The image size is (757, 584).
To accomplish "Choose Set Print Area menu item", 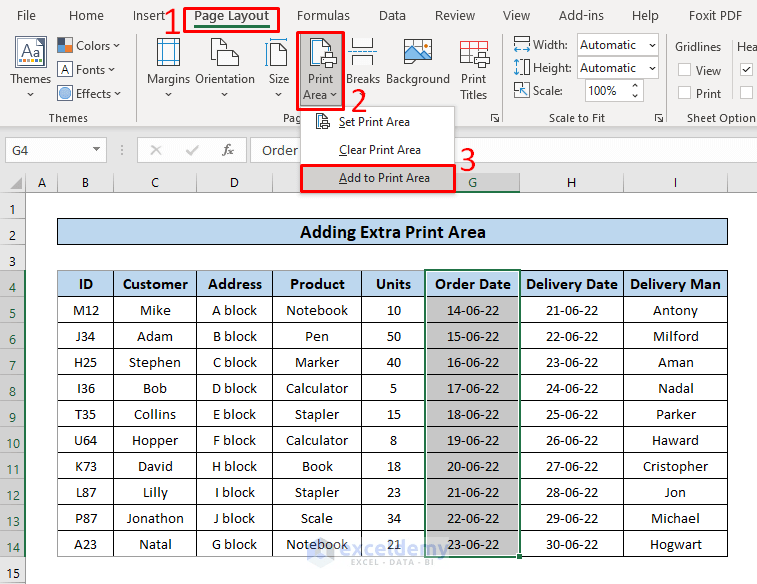I will (378, 122).
